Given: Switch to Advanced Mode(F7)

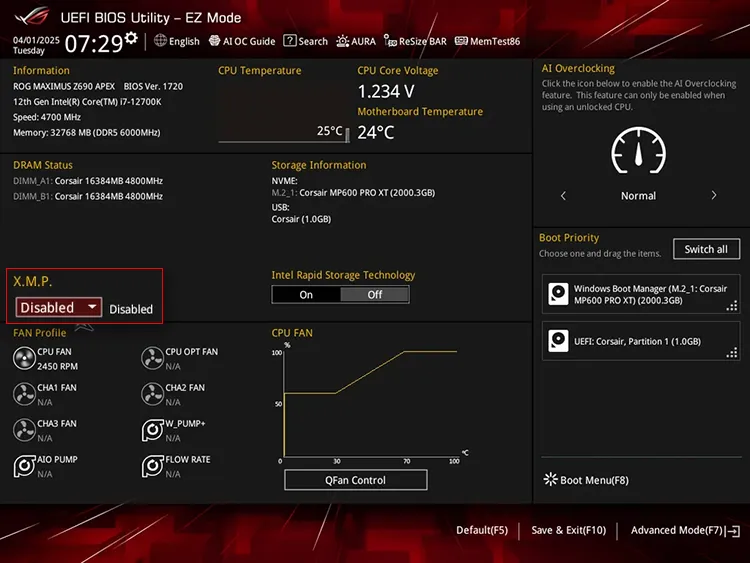Looking at the screenshot, I should pyautogui.click(x=685, y=530).
